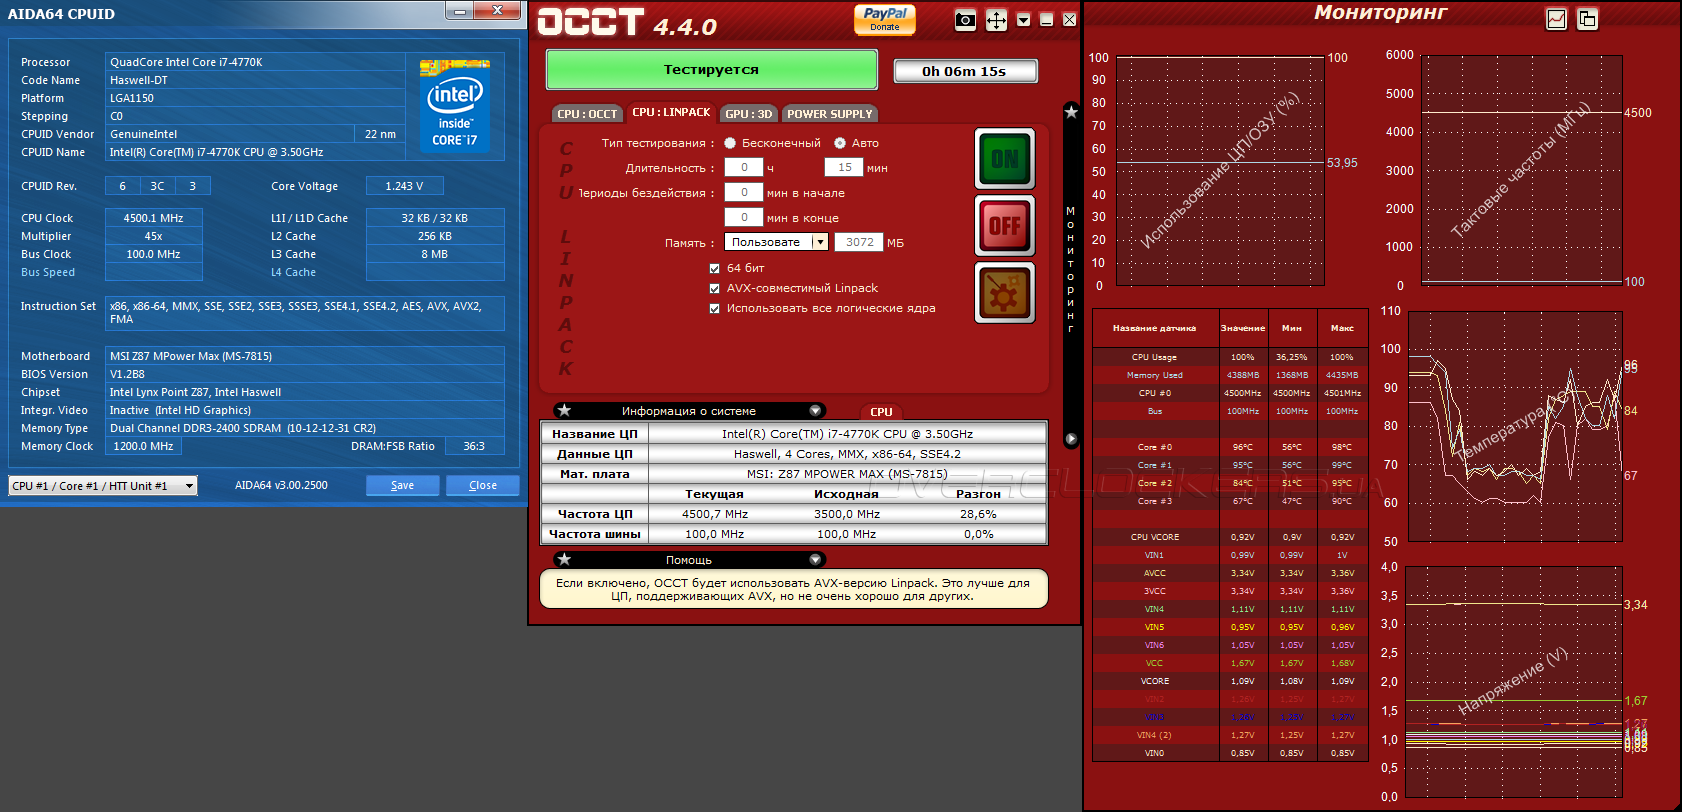Click the CPU VCORE sensor row
Viewport: 1682px width, 812px height.
click(1230, 537)
